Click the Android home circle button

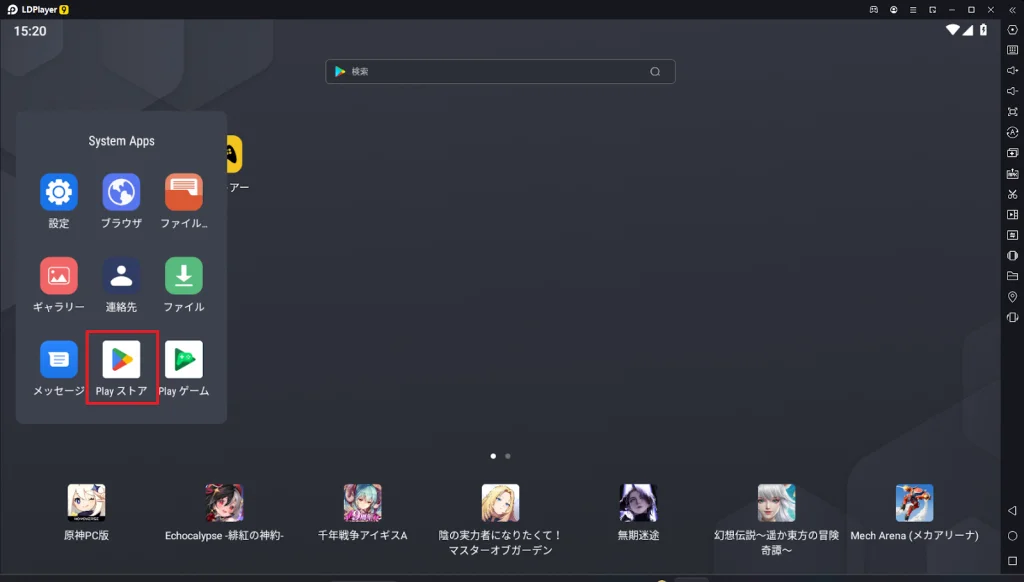click(1012, 536)
